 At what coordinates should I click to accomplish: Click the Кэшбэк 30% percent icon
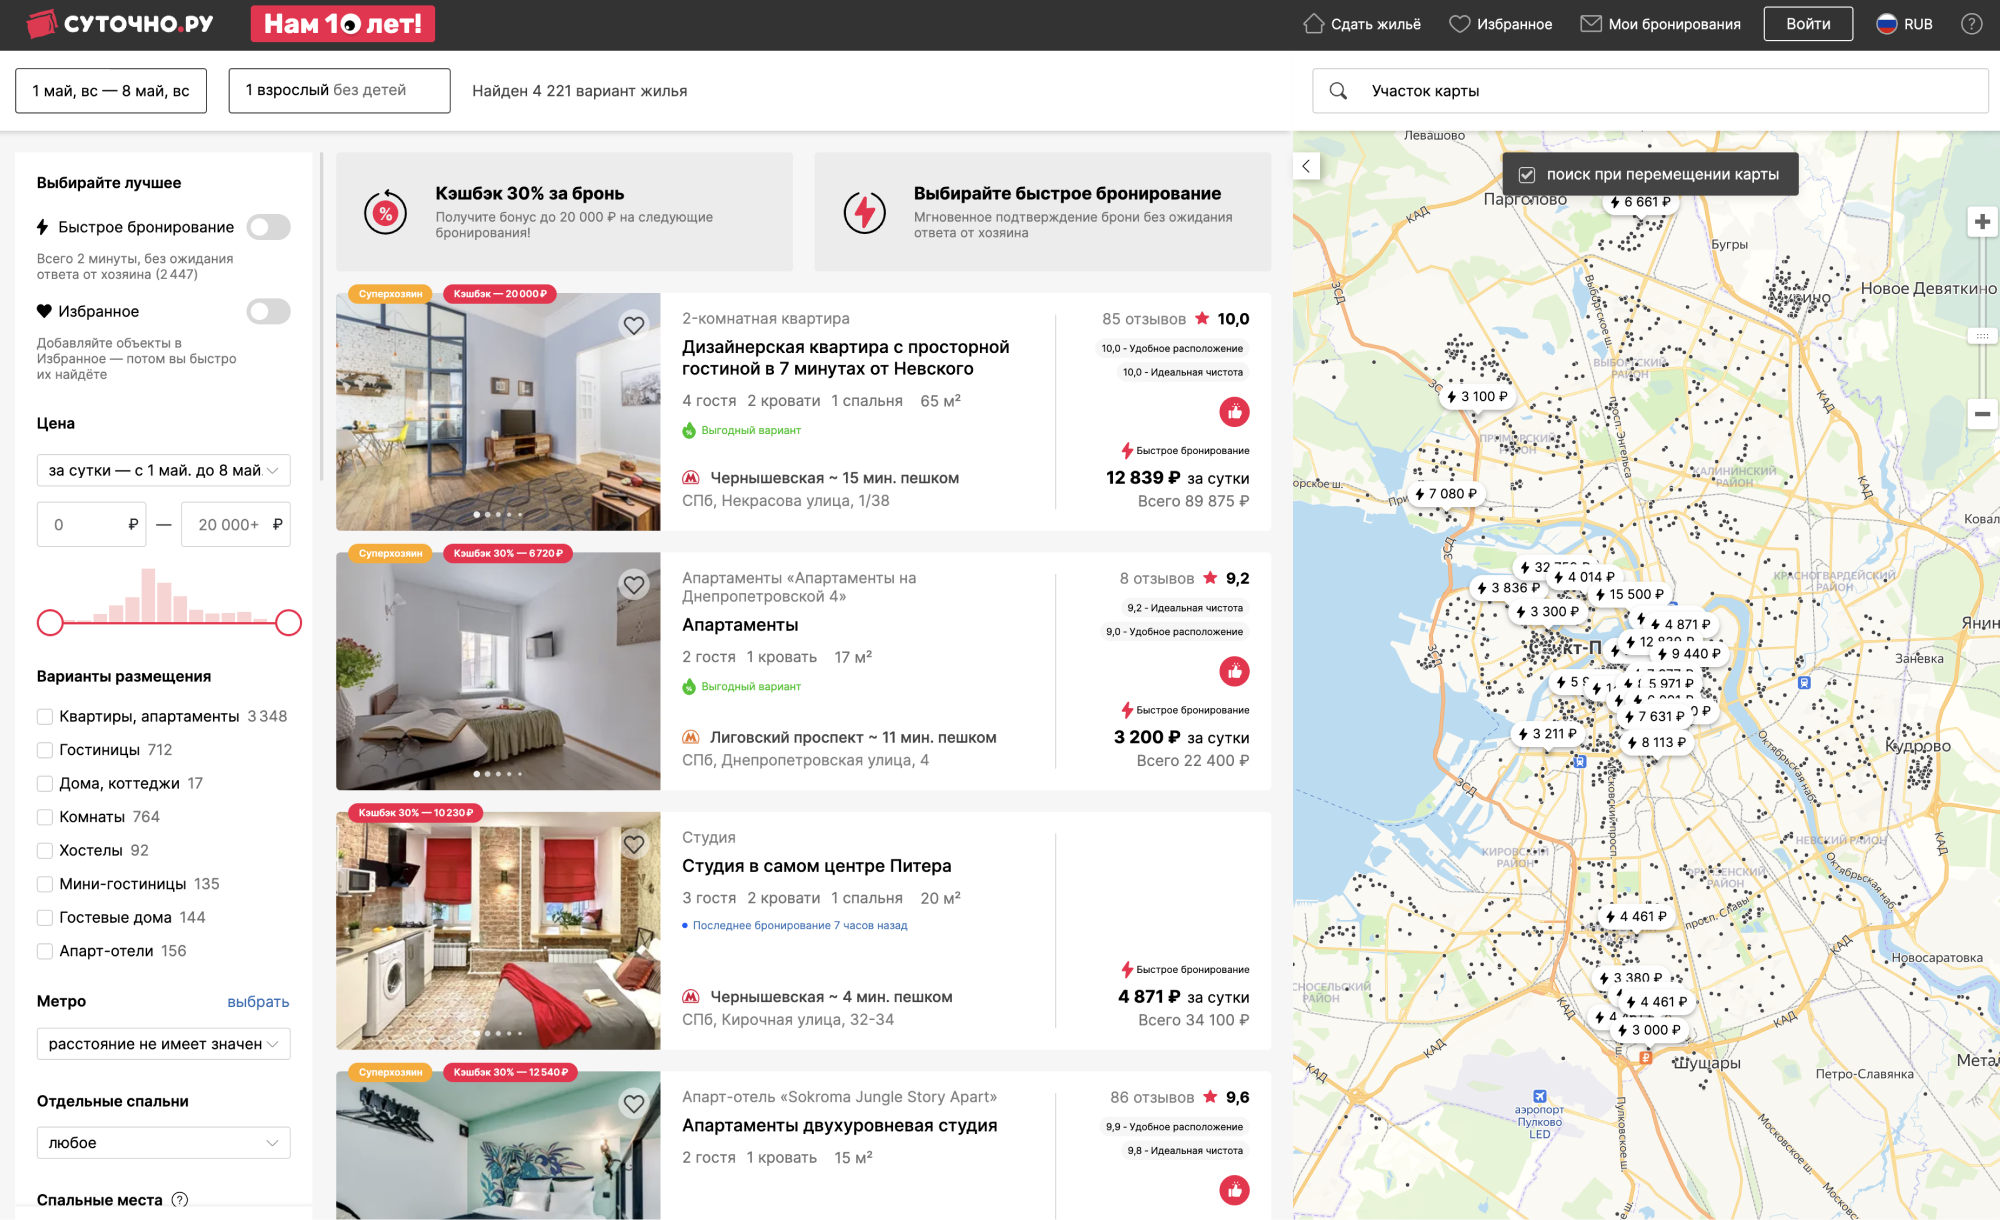click(385, 212)
